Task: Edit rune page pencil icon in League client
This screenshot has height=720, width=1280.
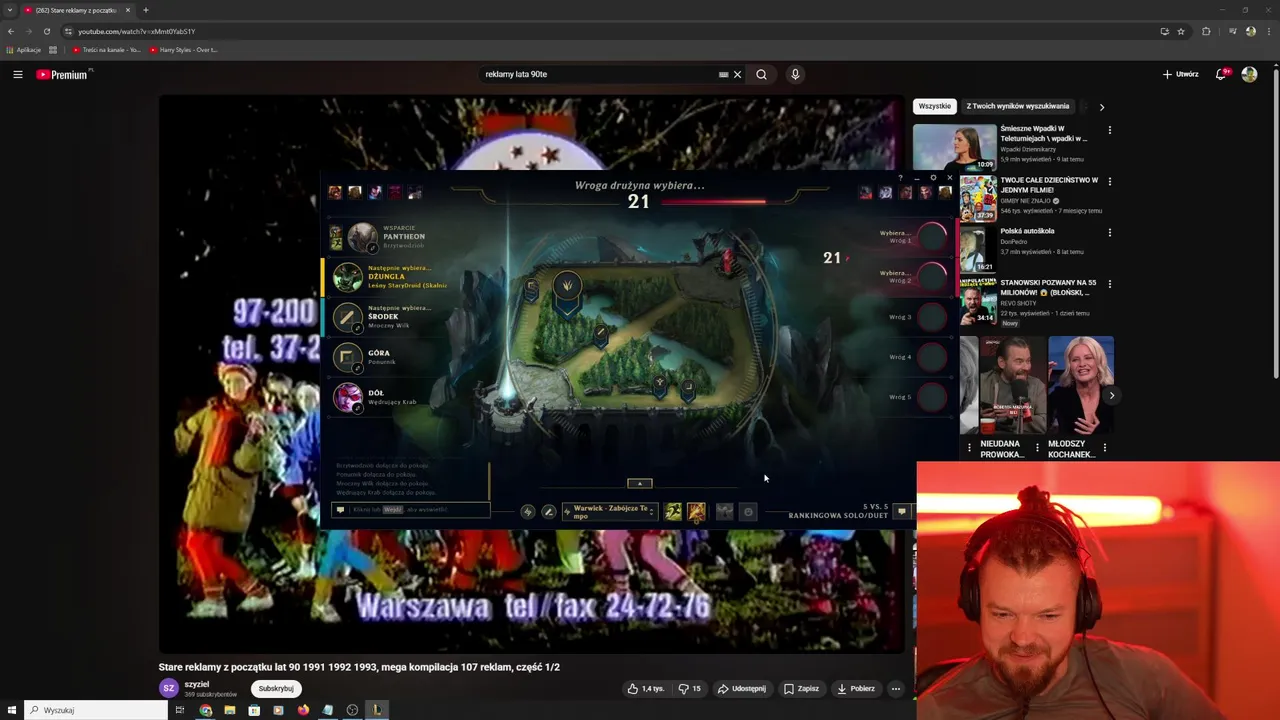Action: [548, 512]
